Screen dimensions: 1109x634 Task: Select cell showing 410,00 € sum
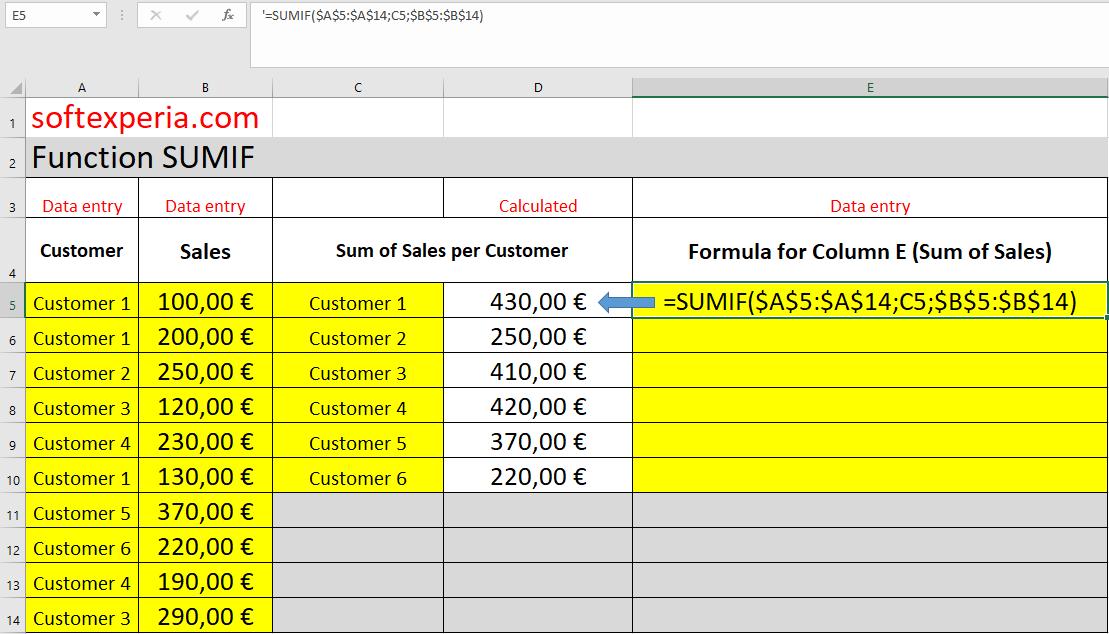[x=538, y=371]
